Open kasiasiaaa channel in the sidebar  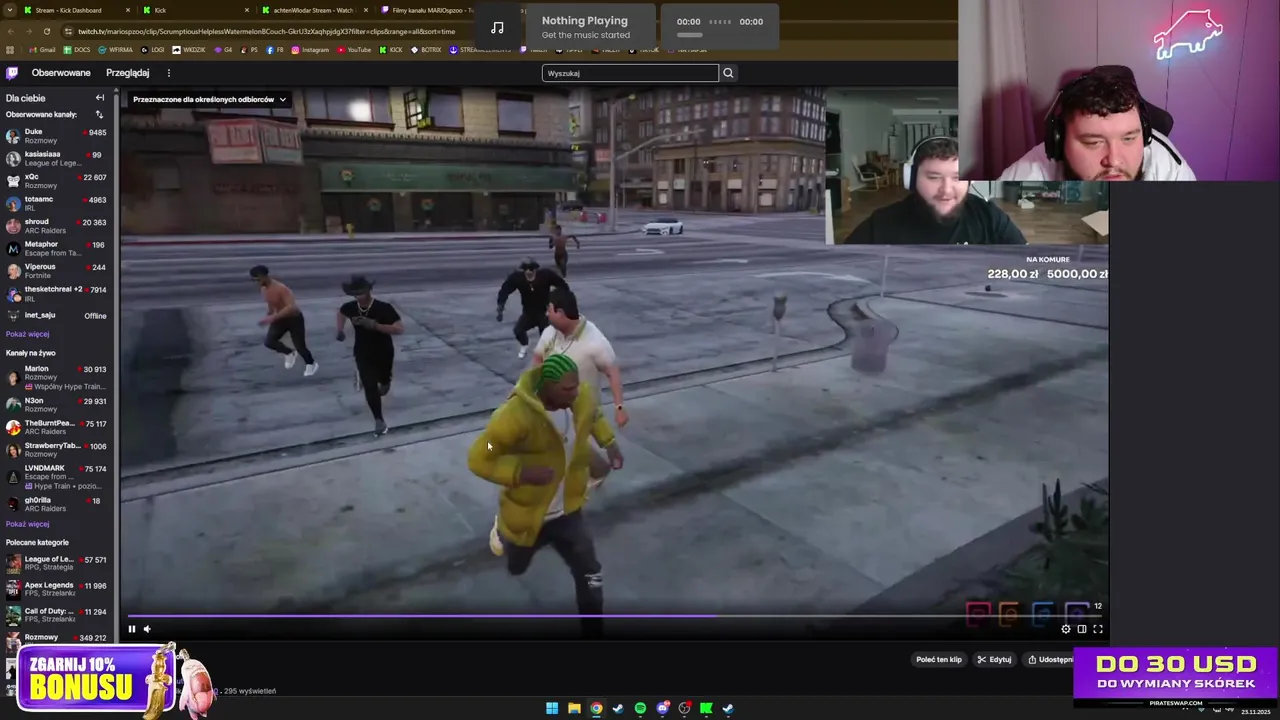pos(56,158)
